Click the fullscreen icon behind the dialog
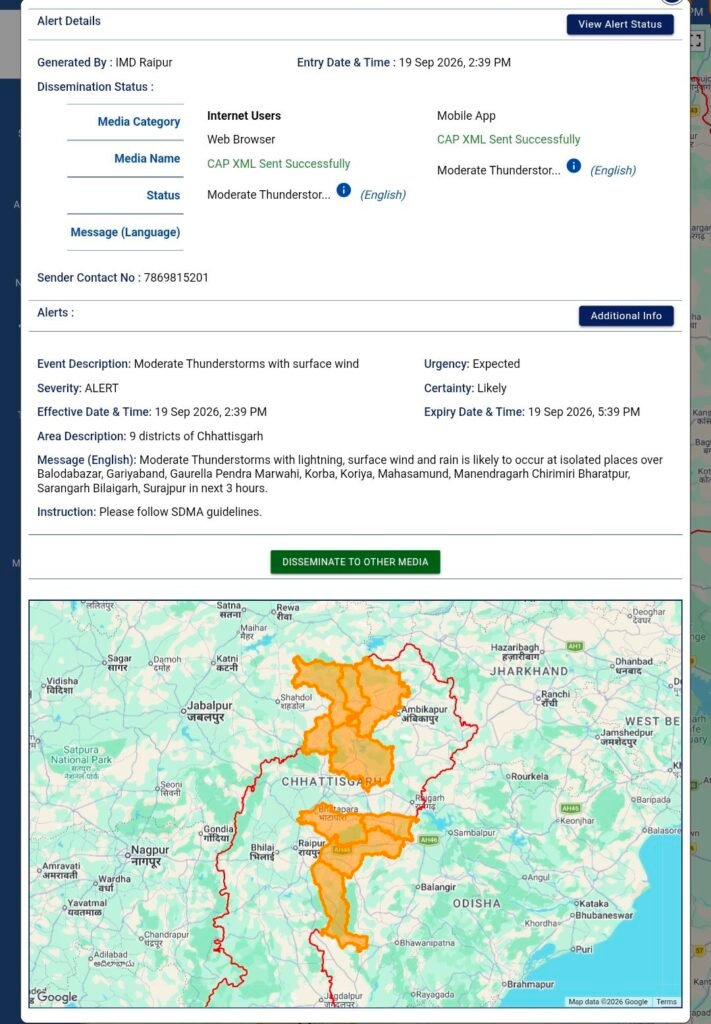 coord(697,40)
